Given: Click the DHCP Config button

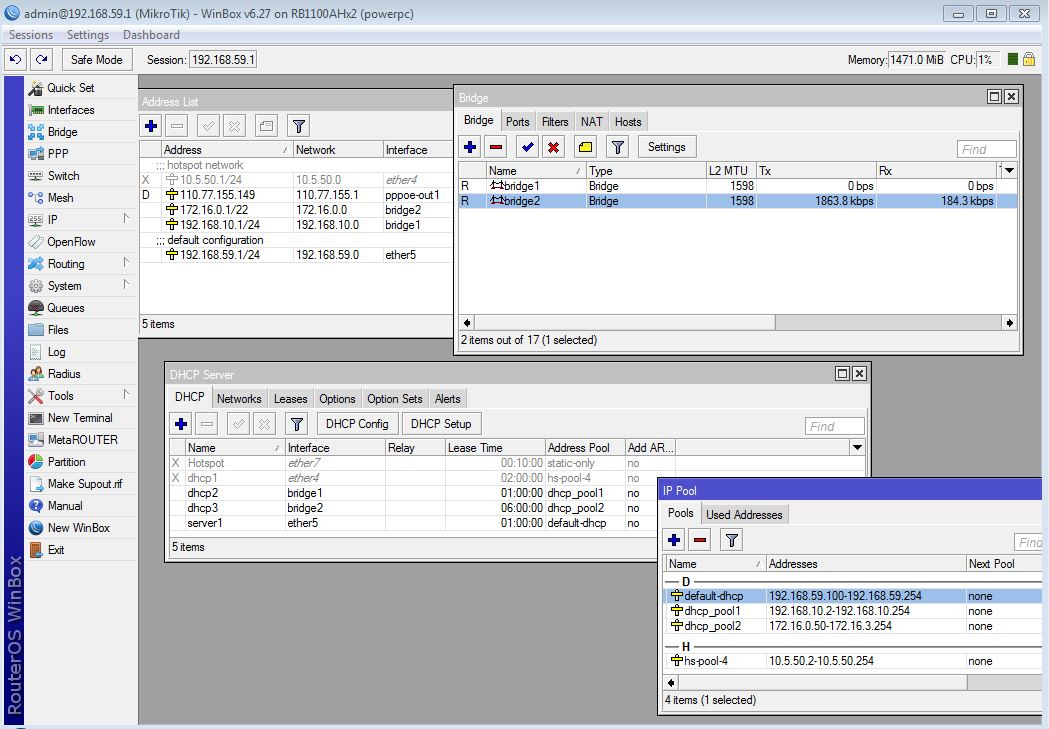Looking at the screenshot, I should pos(357,423).
